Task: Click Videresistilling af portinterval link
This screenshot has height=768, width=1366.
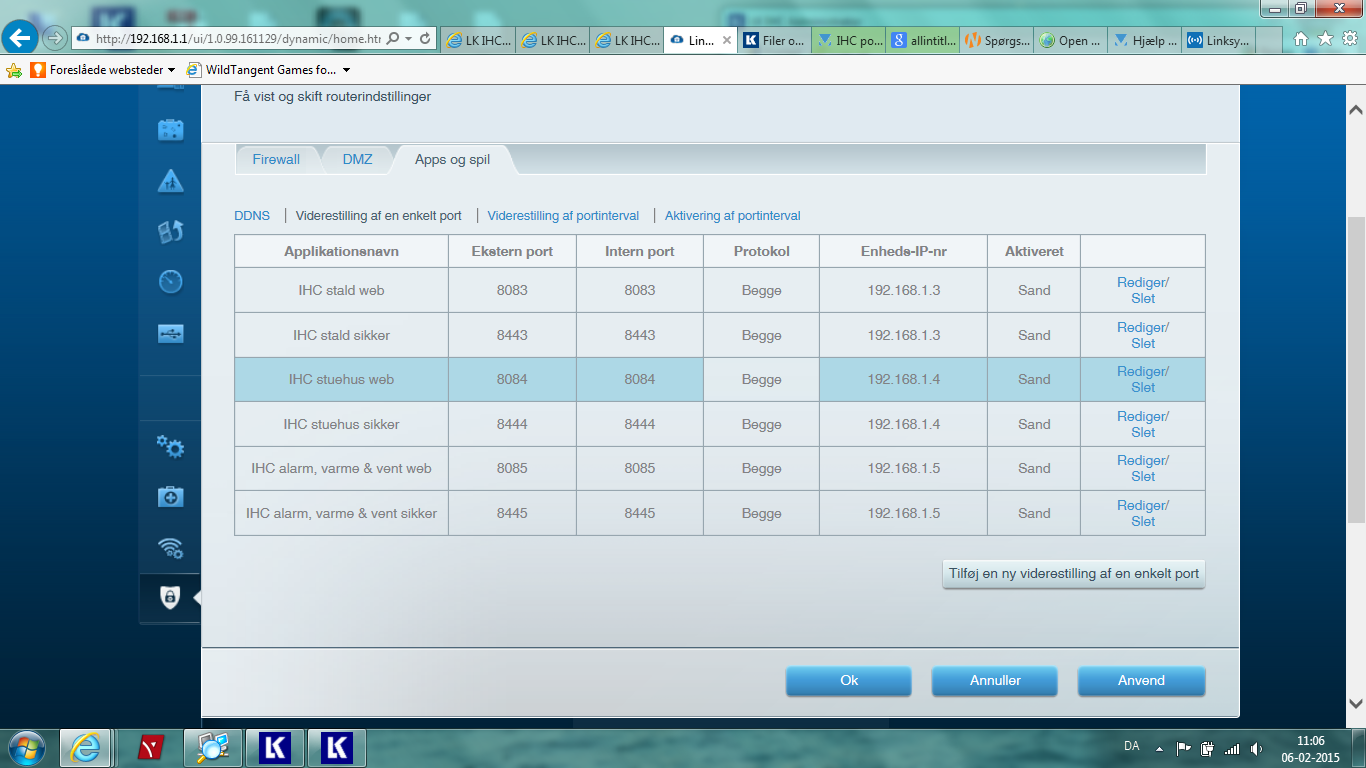Action: [563, 216]
